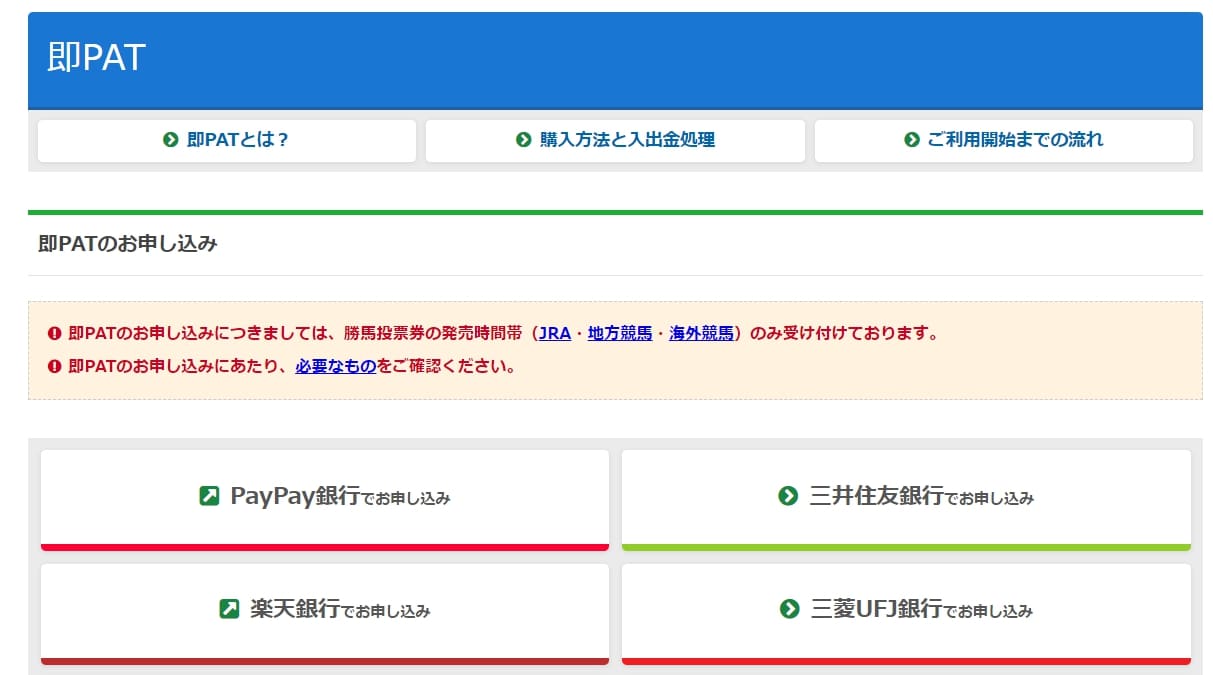Image resolution: width=1213 pixels, height=675 pixels.
Task: Click the JRA link in notice
Action: (555, 334)
